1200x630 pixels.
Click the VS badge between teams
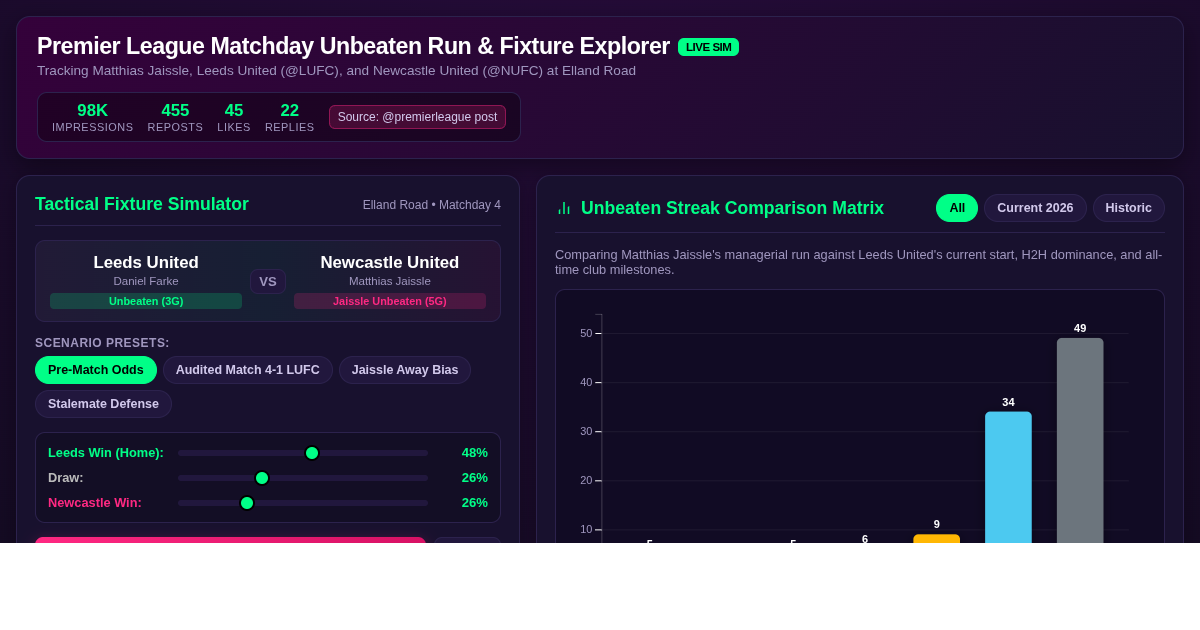tap(268, 281)
